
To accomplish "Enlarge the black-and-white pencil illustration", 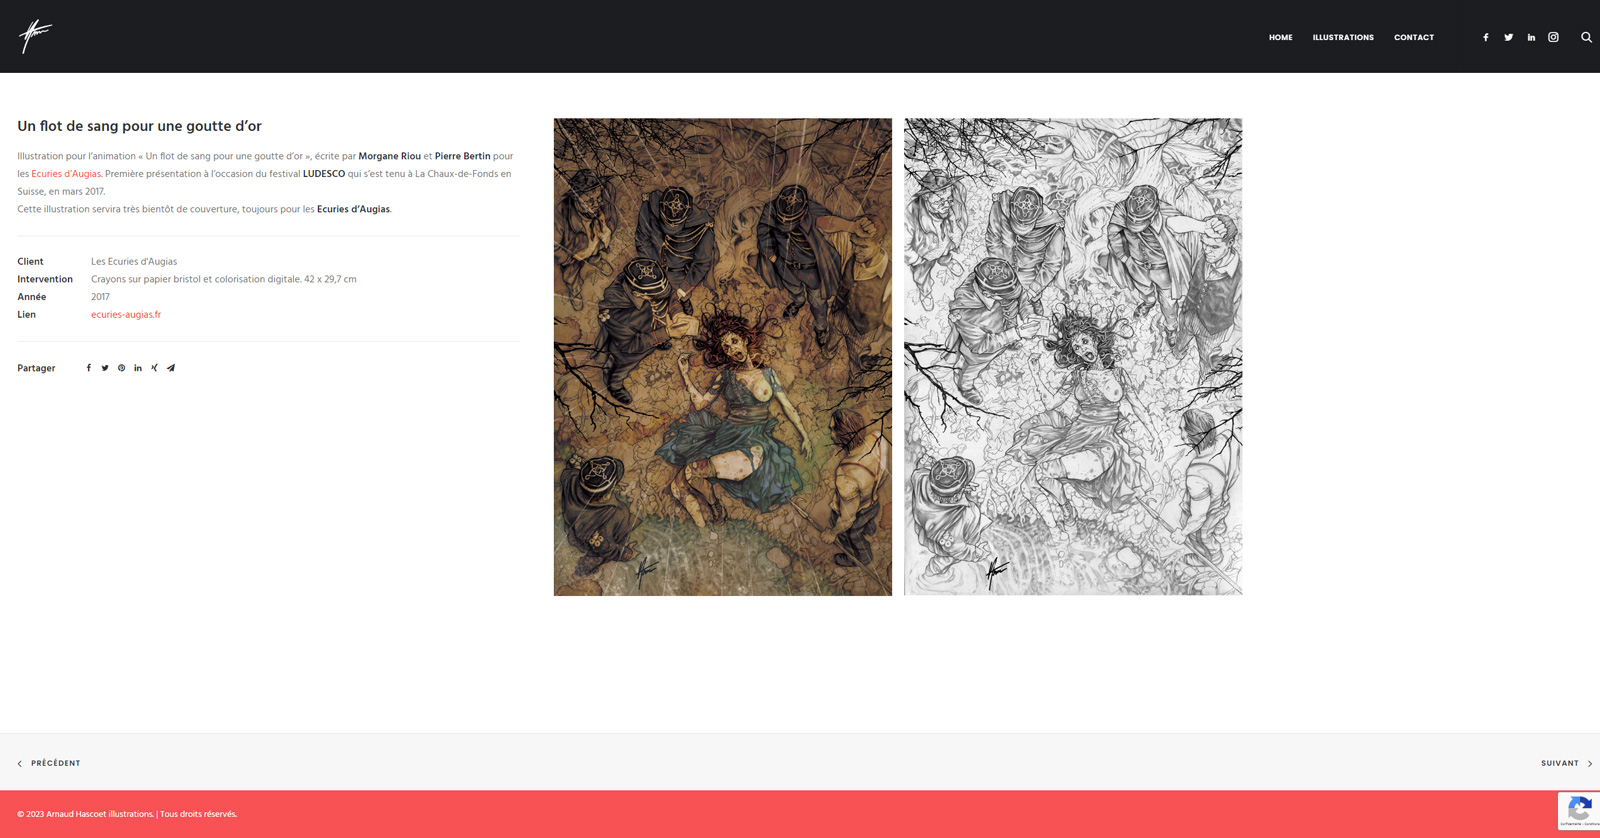I will point(1073,357).
